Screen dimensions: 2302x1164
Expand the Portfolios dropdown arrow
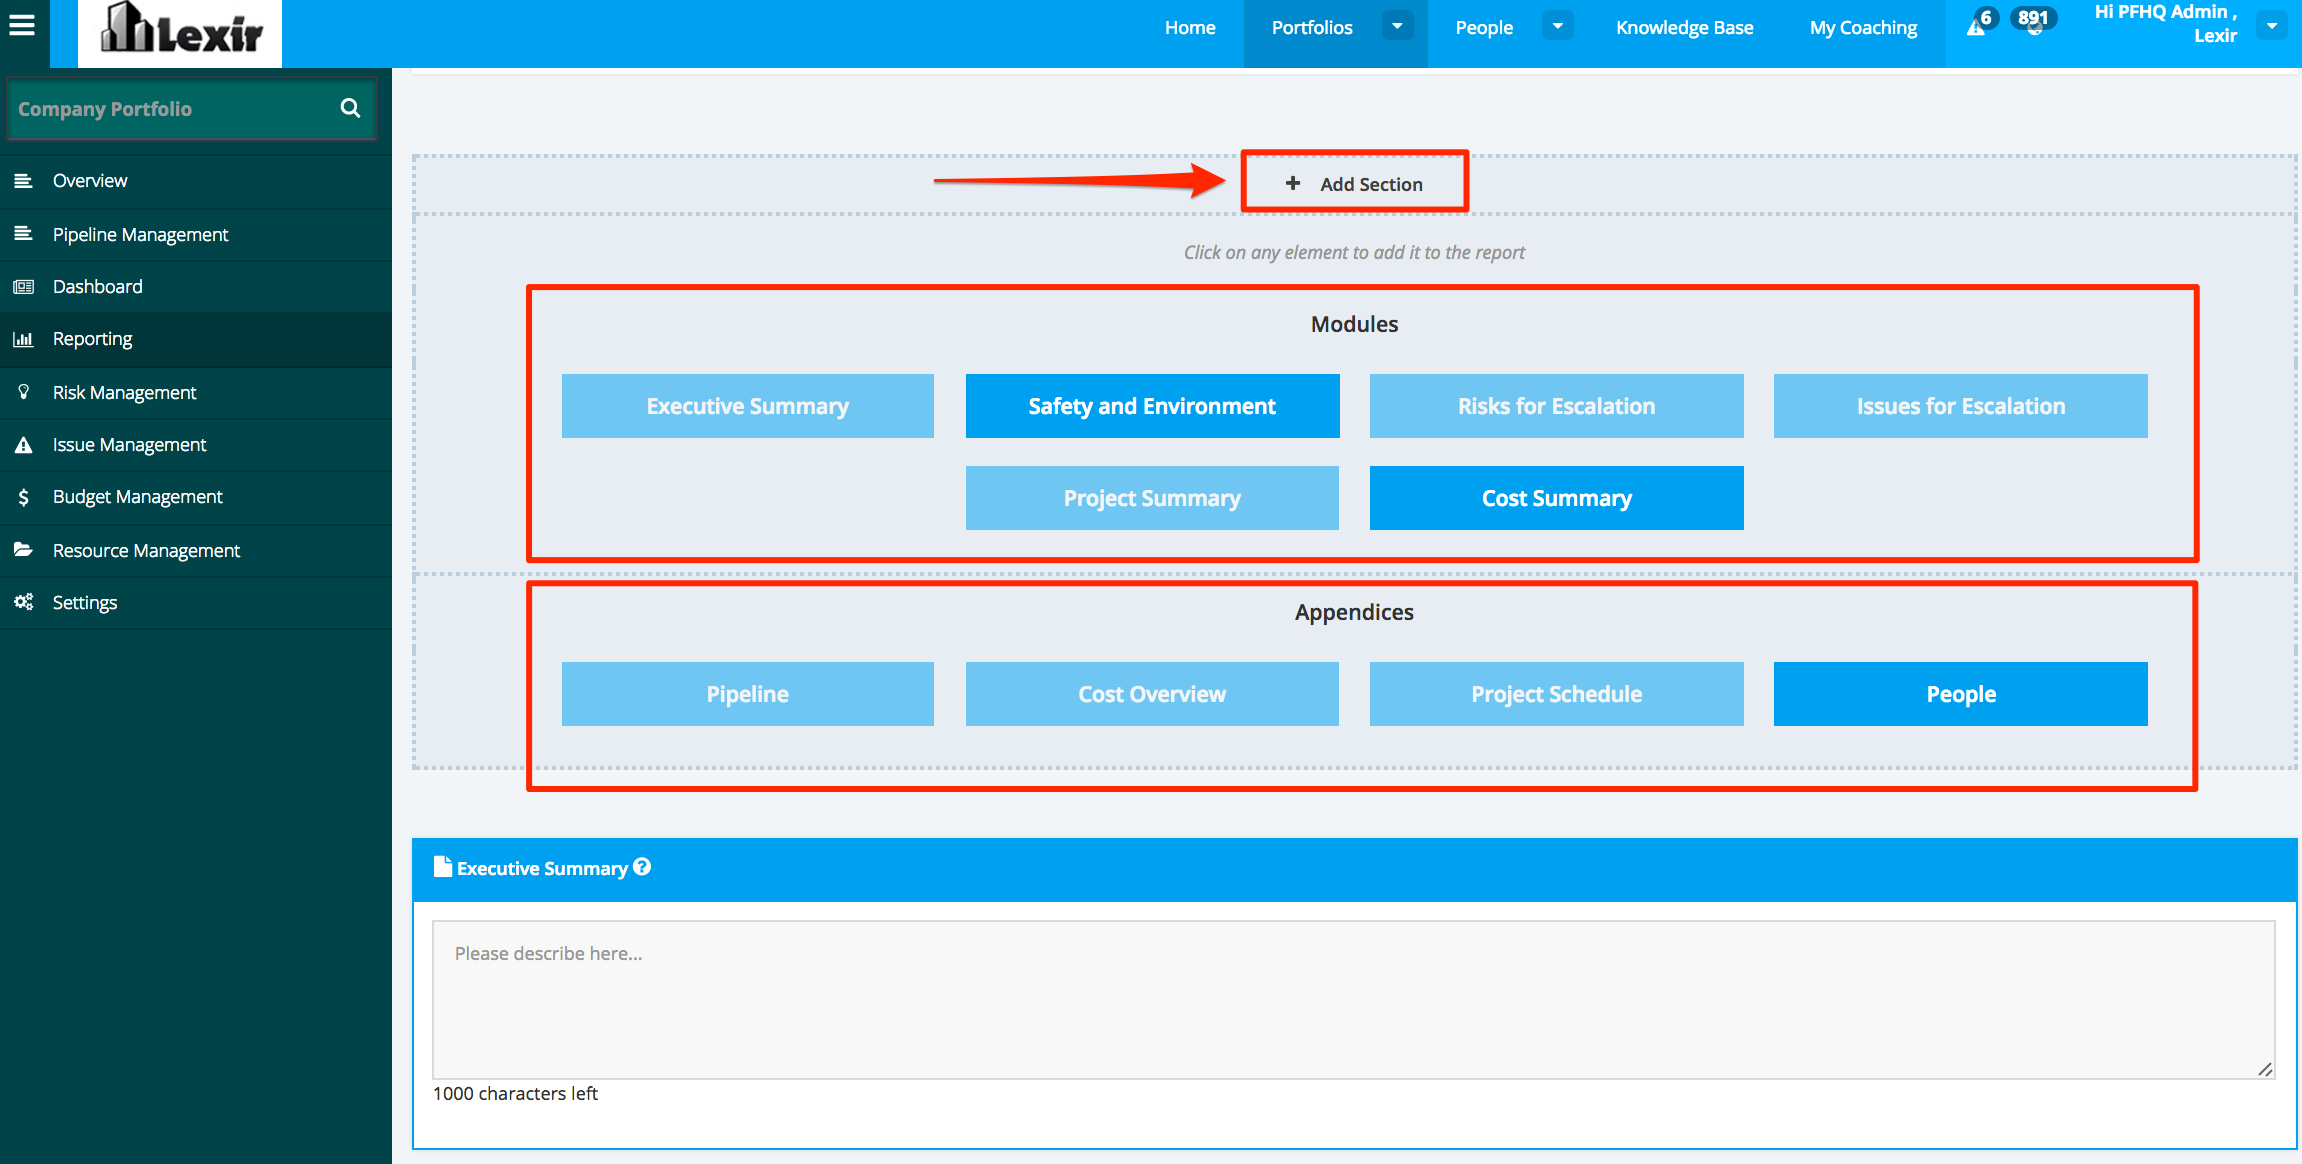pos(1397,26)
